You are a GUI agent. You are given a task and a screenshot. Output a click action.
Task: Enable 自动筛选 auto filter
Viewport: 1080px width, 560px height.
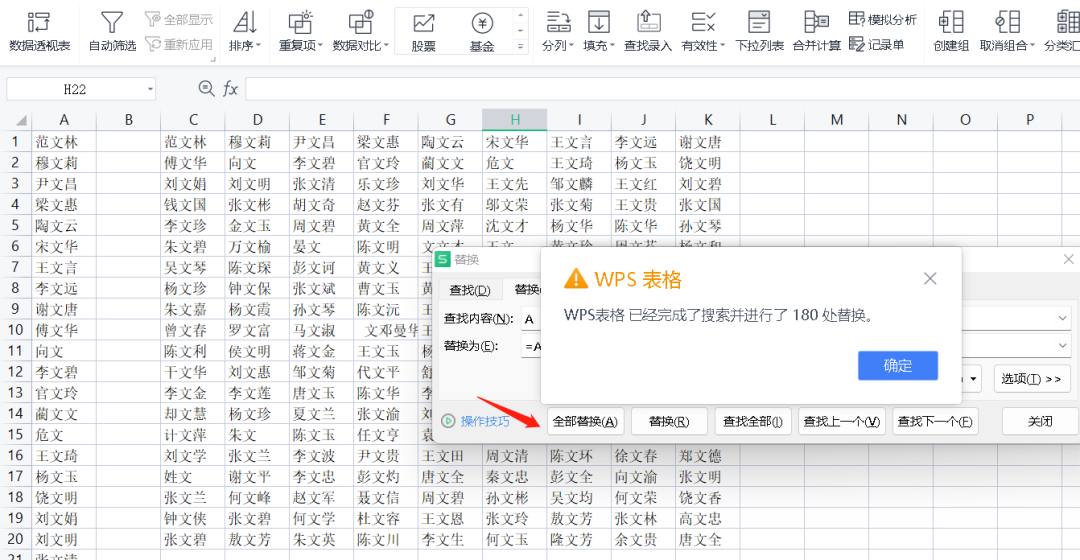tap(112, 32)
